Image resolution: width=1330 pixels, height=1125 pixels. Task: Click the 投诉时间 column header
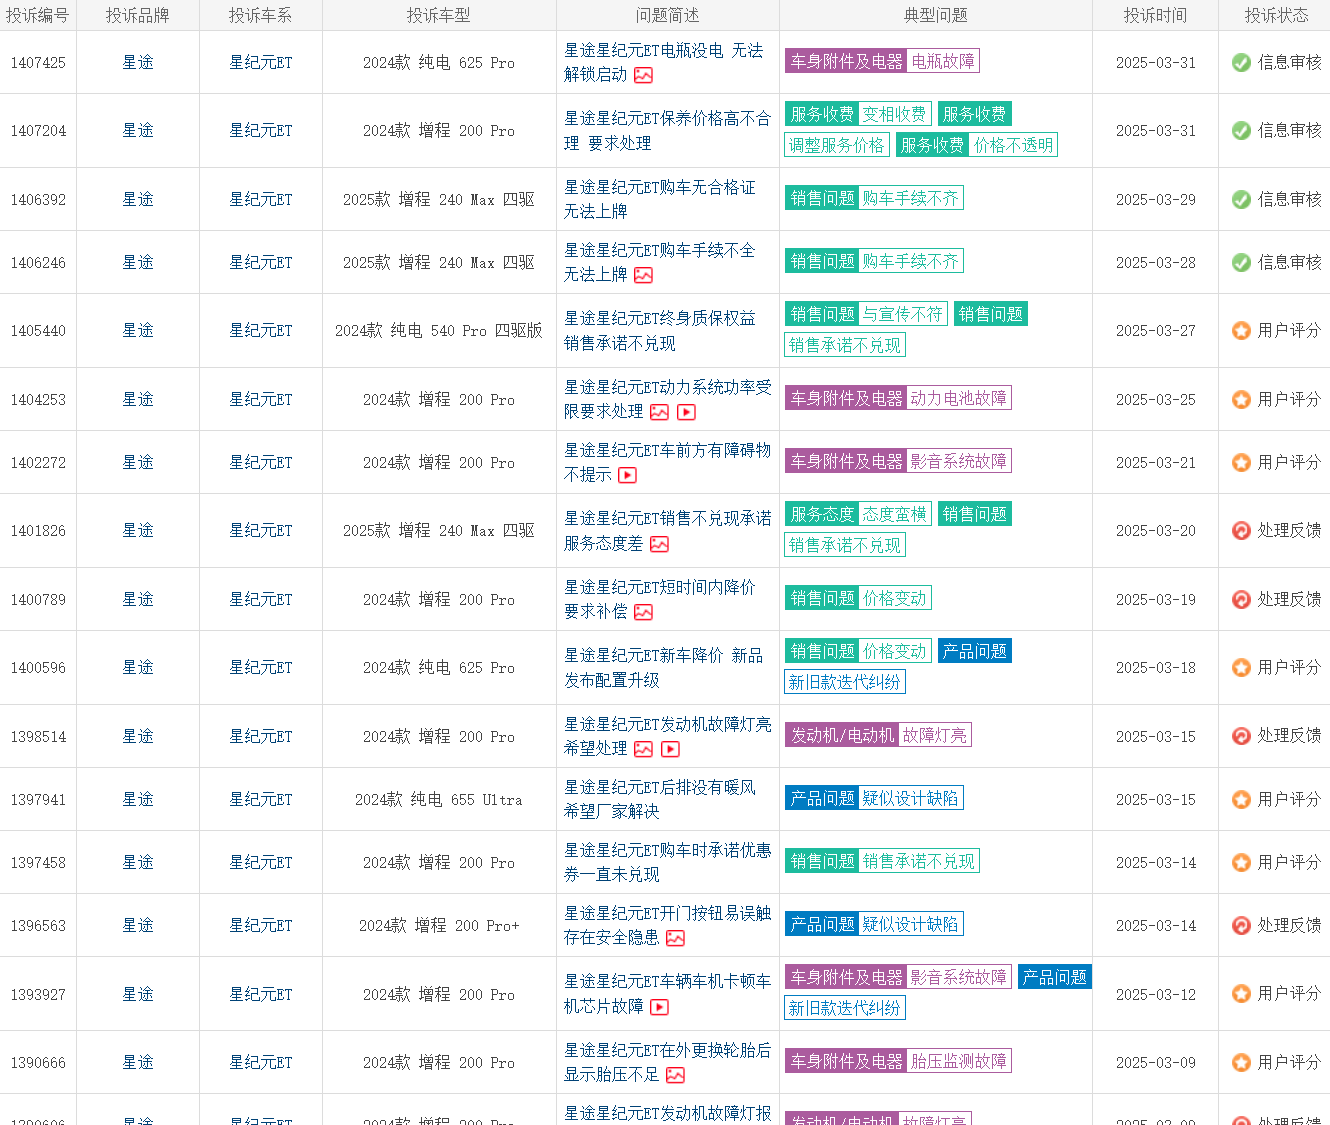(1155, 15)
